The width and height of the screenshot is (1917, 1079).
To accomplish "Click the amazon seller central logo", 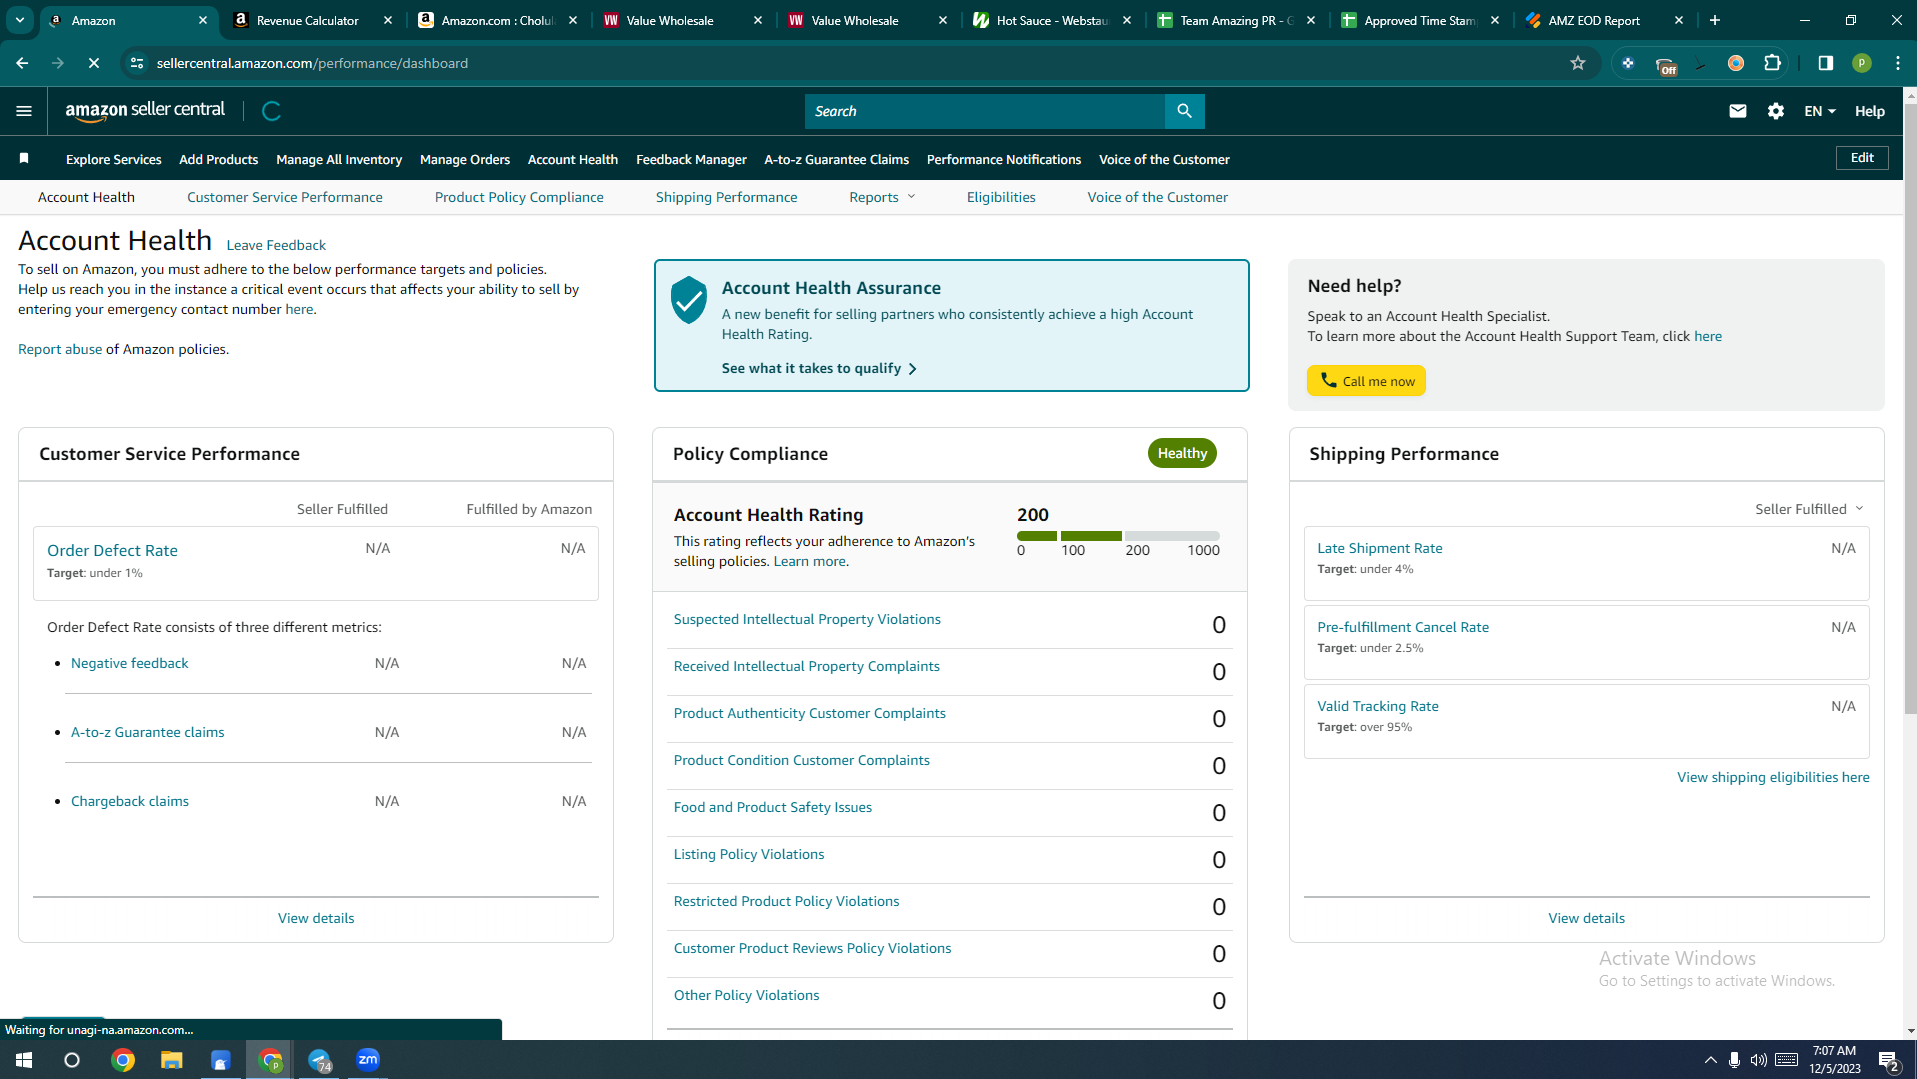I will tap(145, 111).
